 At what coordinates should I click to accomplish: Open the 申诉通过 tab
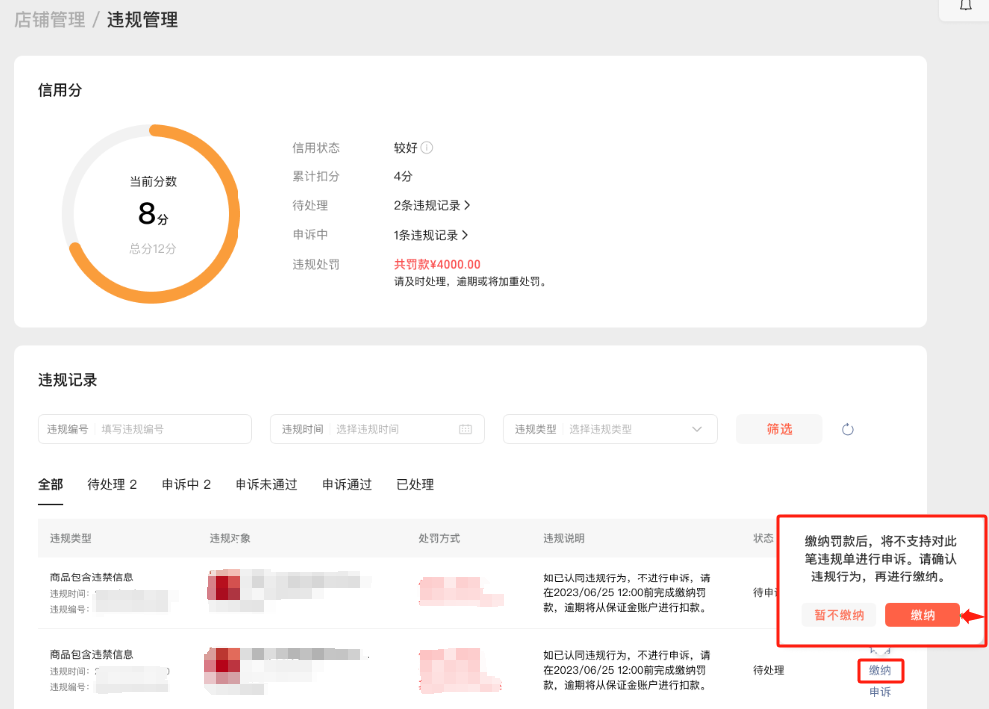coord(346,484)
